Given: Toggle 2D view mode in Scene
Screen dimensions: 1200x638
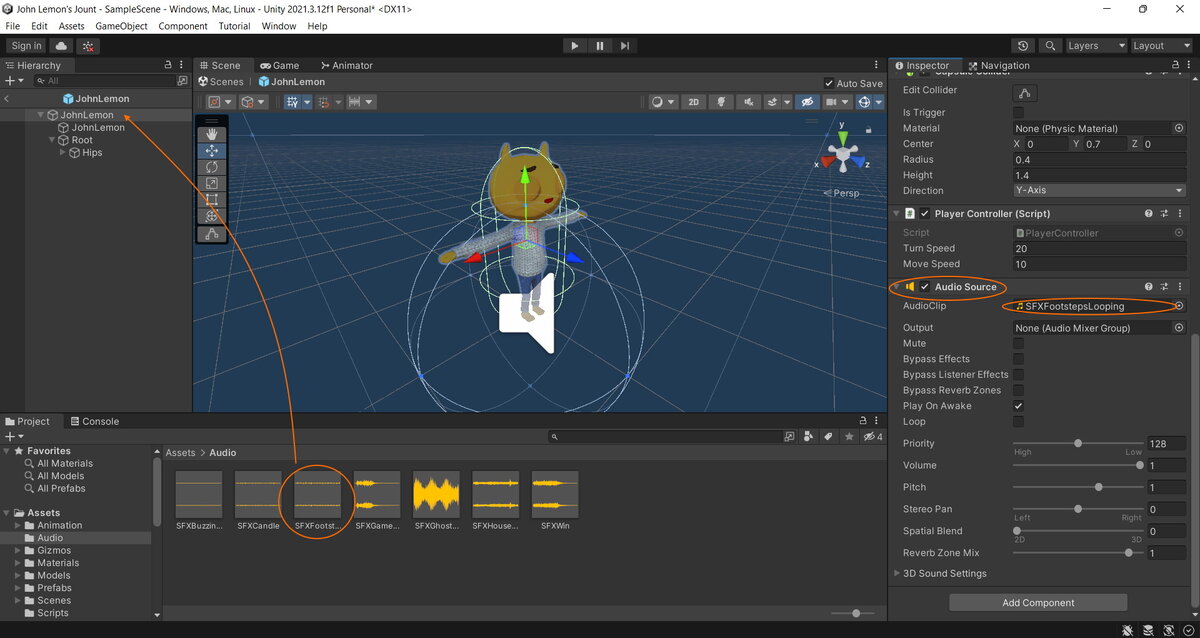Looking at the screenshot, I should click(693, 102).
